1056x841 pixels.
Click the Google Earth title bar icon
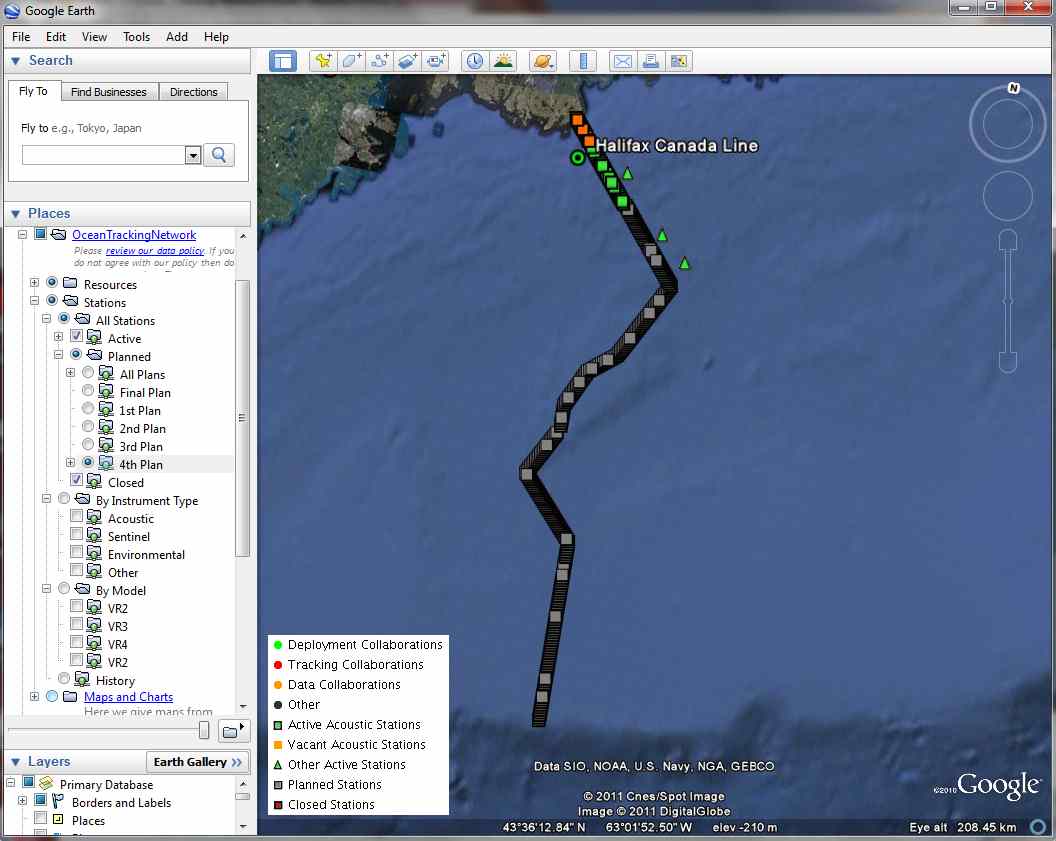(12, 11)
